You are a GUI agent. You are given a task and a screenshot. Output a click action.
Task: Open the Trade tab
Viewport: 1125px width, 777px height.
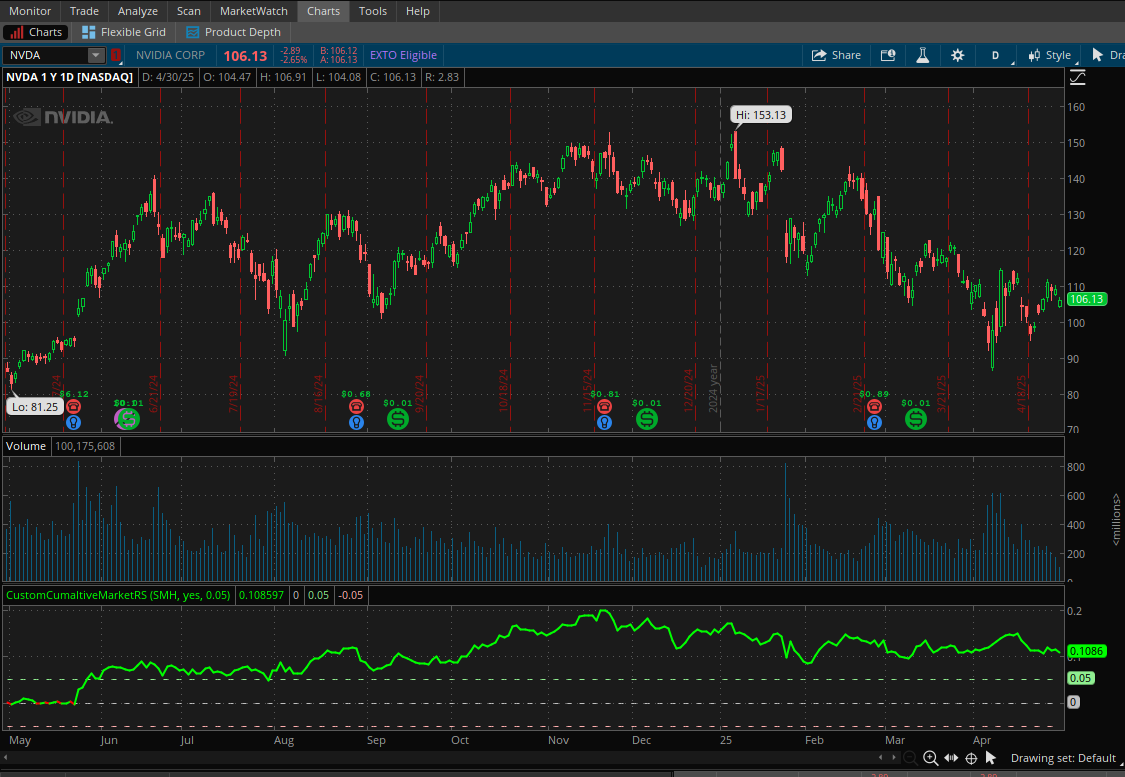coord(84,11)
